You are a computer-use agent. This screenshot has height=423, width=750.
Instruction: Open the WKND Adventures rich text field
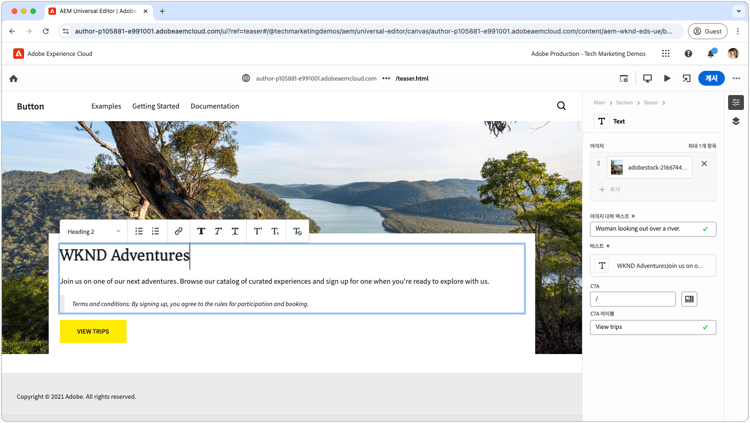[x=653, y=266]
